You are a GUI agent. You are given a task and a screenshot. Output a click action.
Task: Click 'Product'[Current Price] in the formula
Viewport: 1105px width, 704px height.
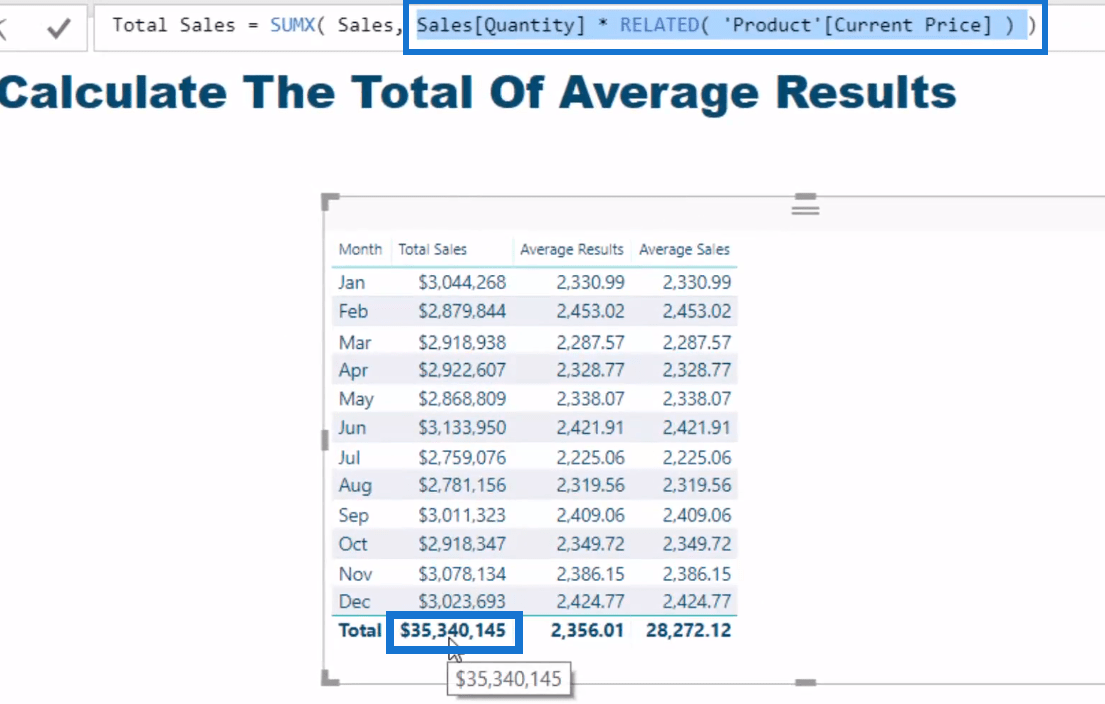(858, 25)
